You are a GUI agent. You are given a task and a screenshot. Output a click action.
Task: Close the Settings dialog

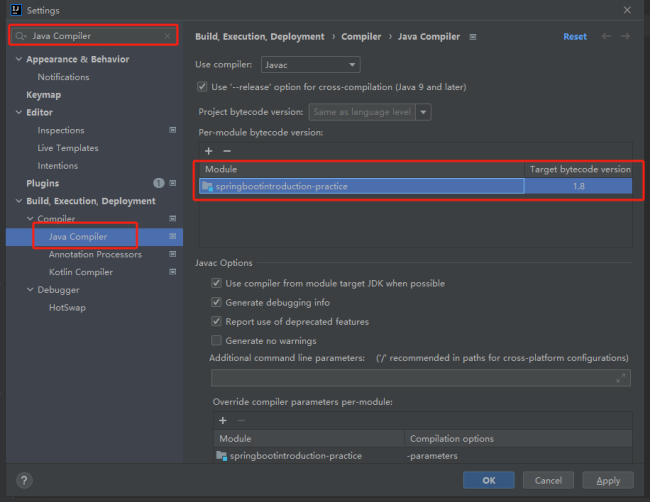point(627,10)
